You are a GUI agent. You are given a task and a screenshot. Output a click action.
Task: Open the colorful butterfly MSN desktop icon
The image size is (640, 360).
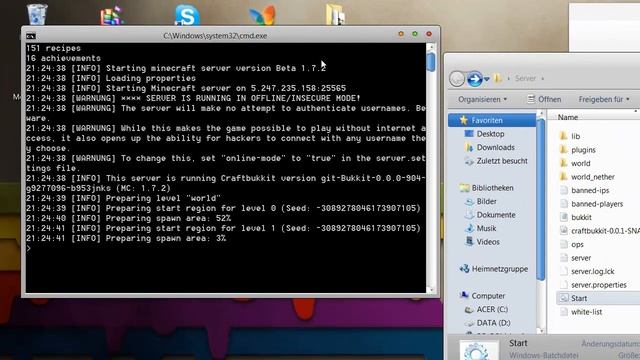pyautogui.click(x=262, y=16)
